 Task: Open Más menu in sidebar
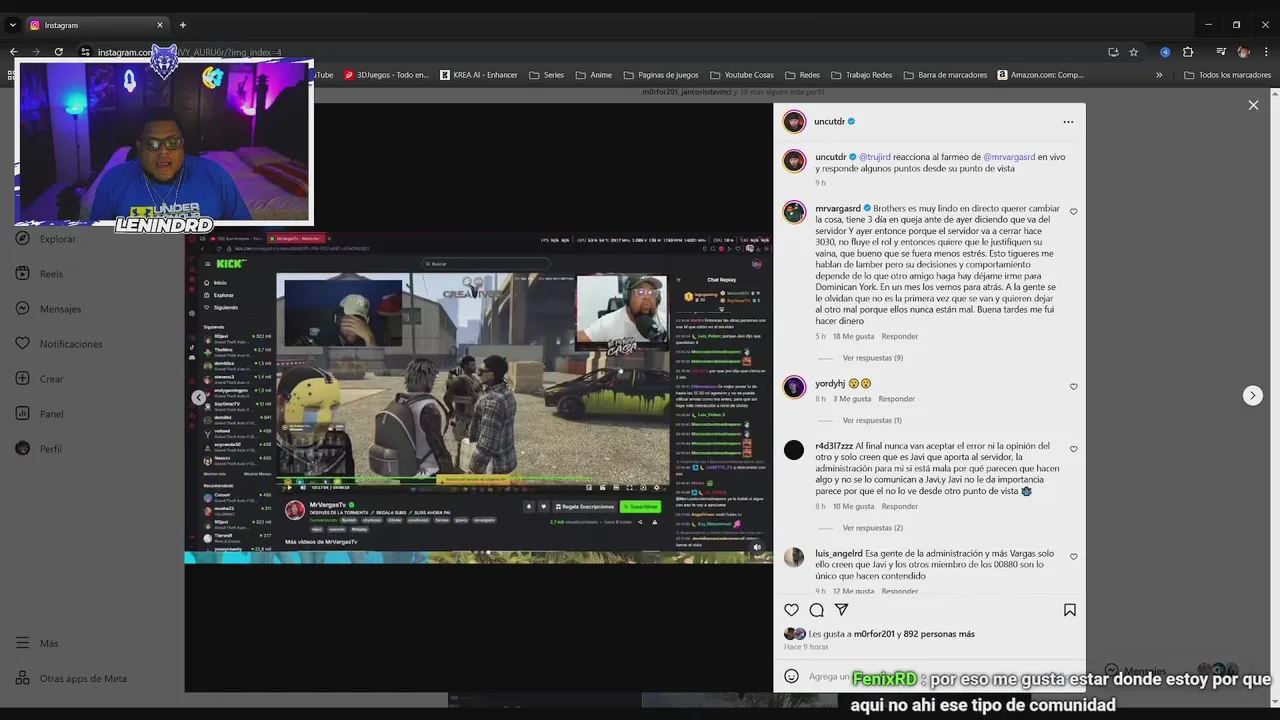[37, 643]
